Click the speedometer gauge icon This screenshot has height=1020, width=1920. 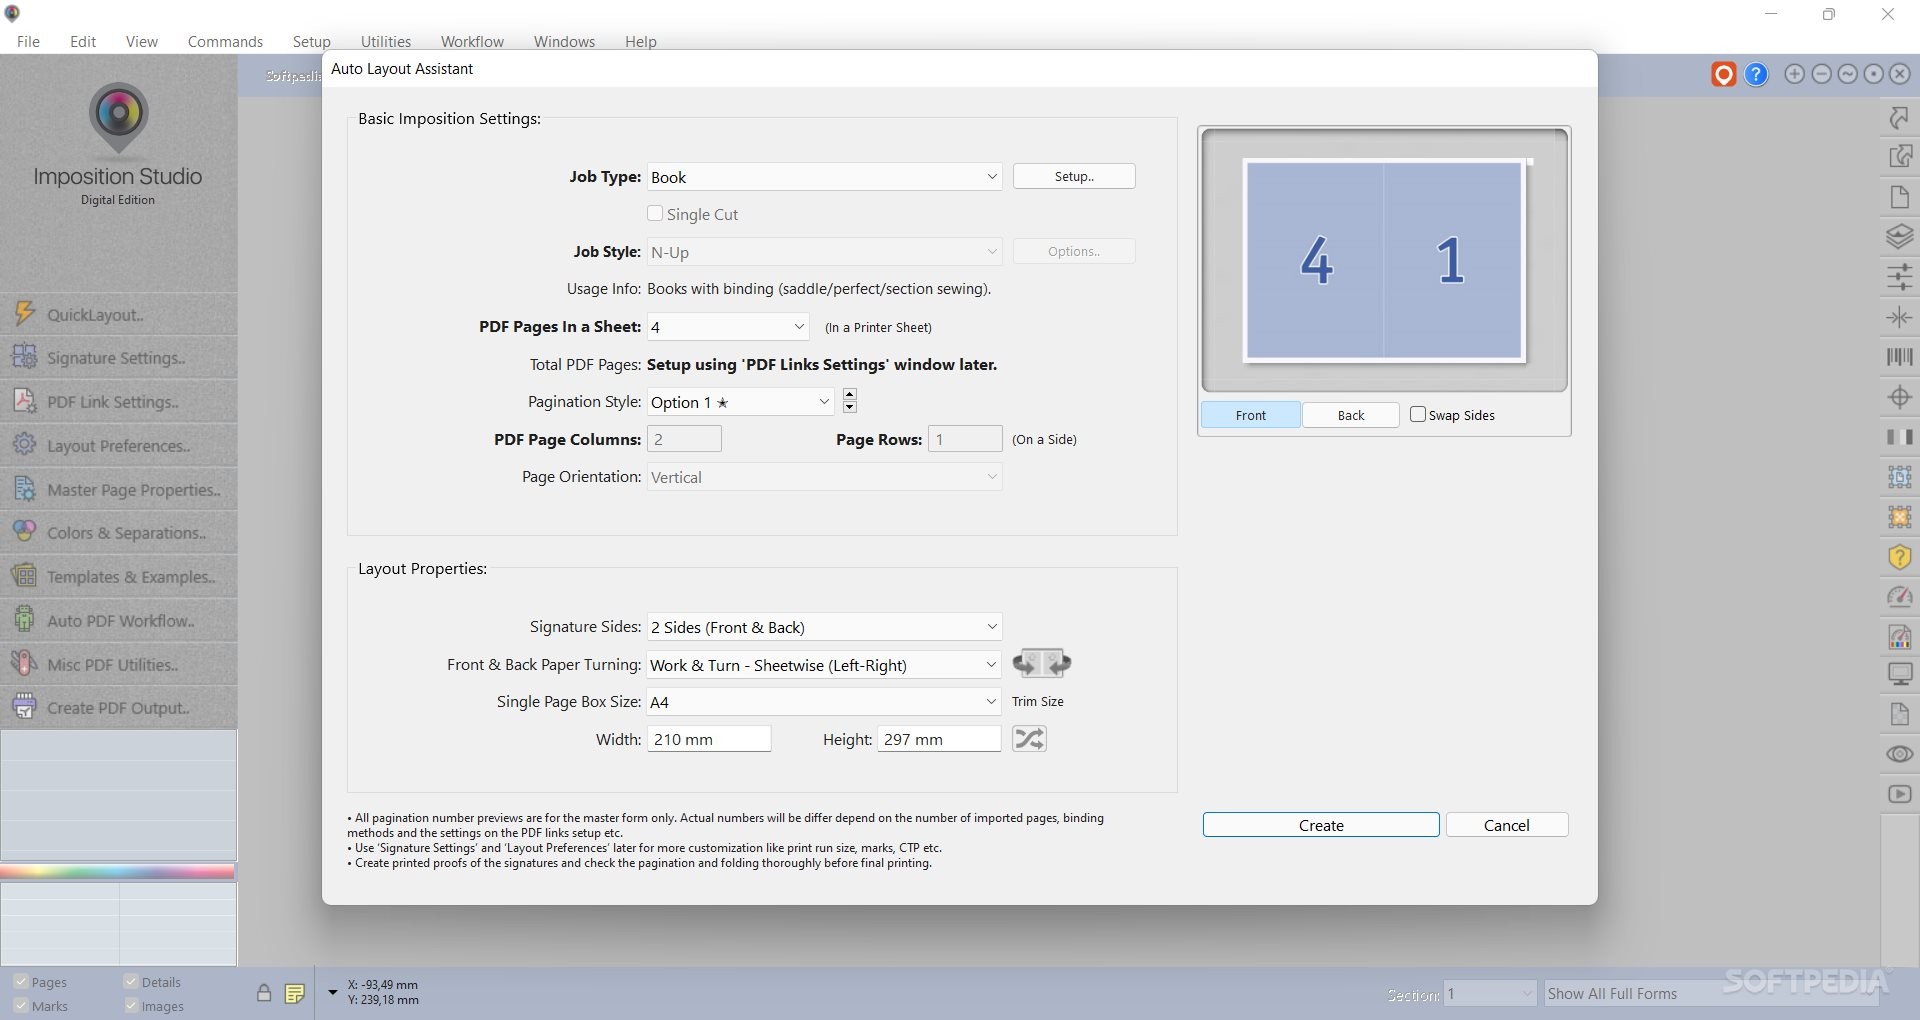(x=1899, y=597)
